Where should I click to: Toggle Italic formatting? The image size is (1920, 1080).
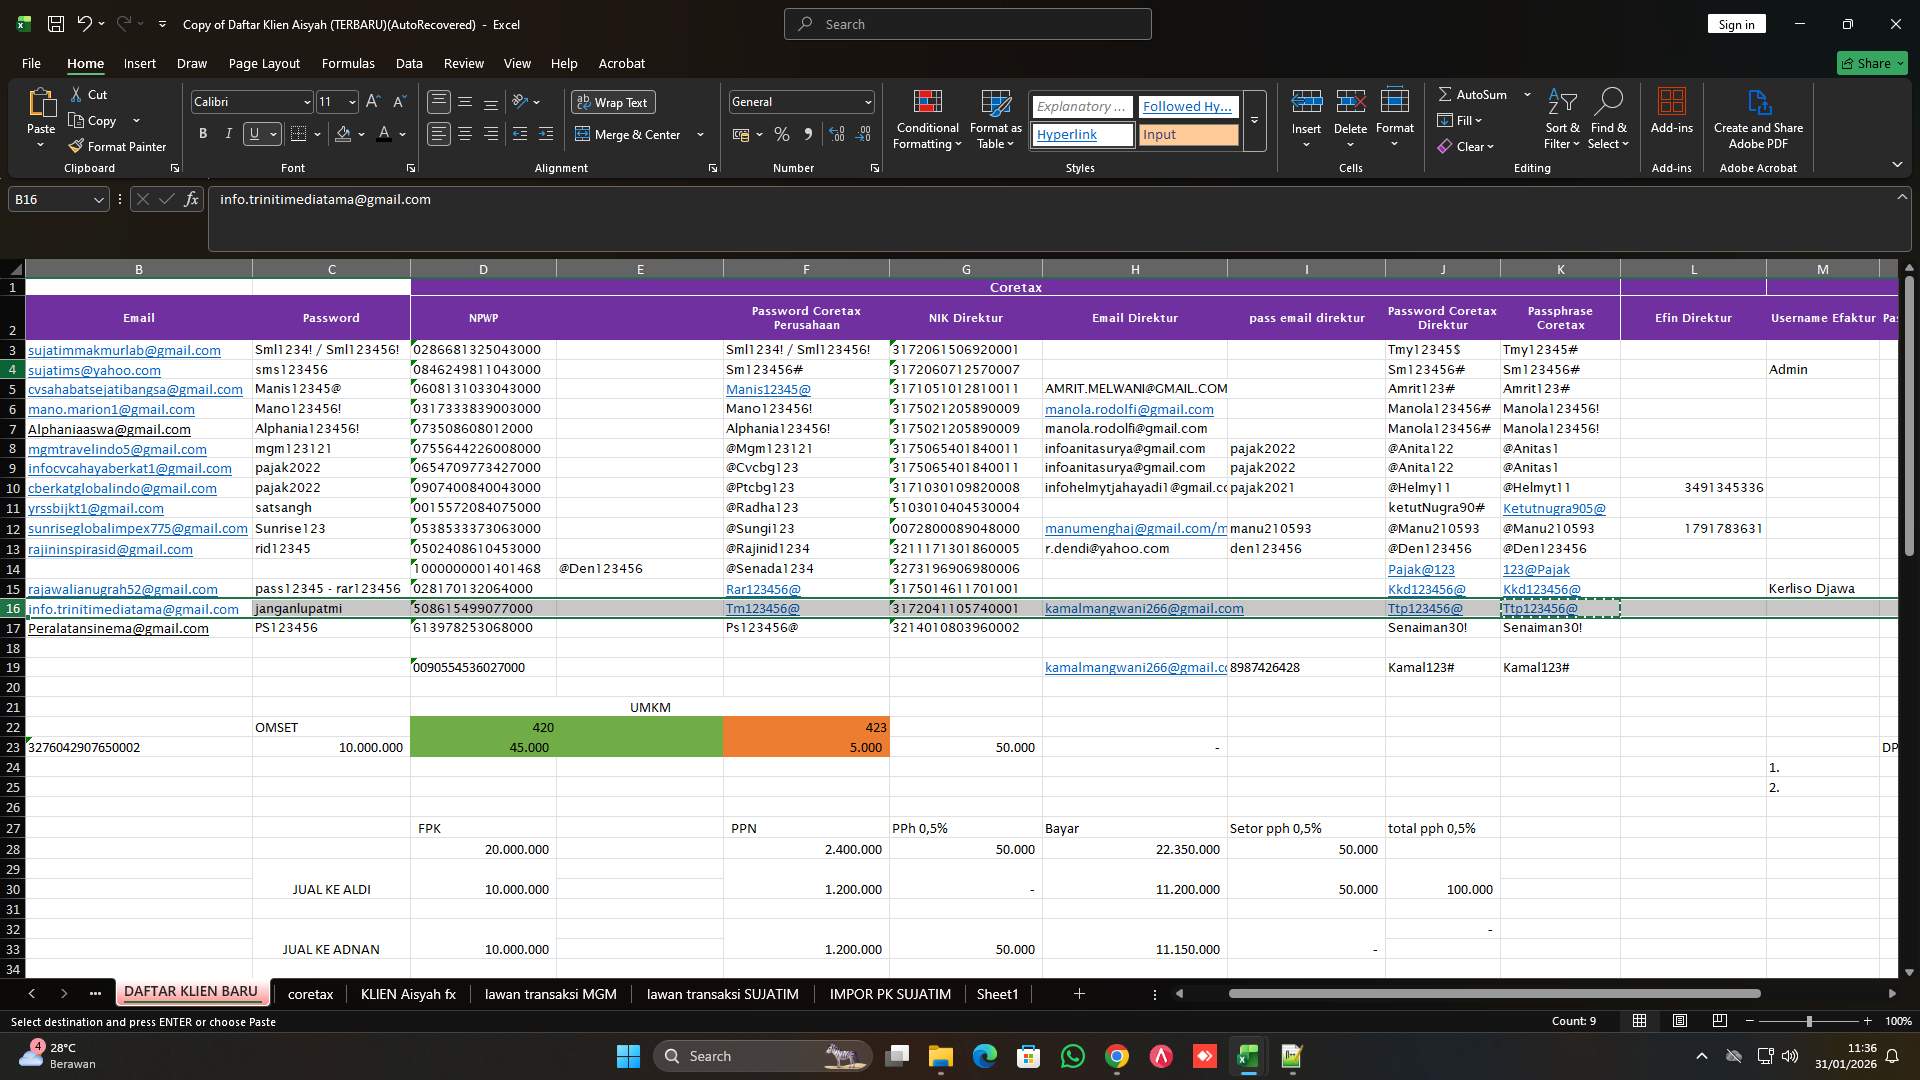pos(228,133)
